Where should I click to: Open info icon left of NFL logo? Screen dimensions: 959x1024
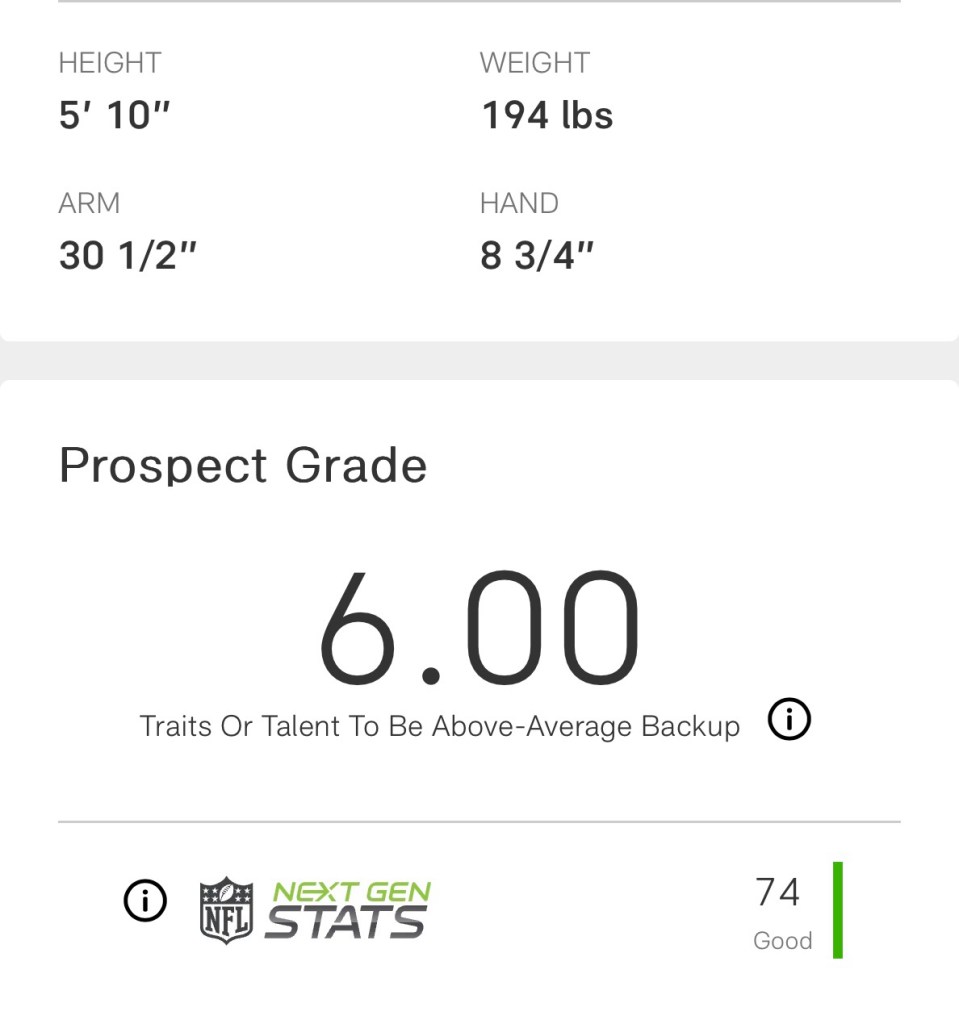coord(145,901)
